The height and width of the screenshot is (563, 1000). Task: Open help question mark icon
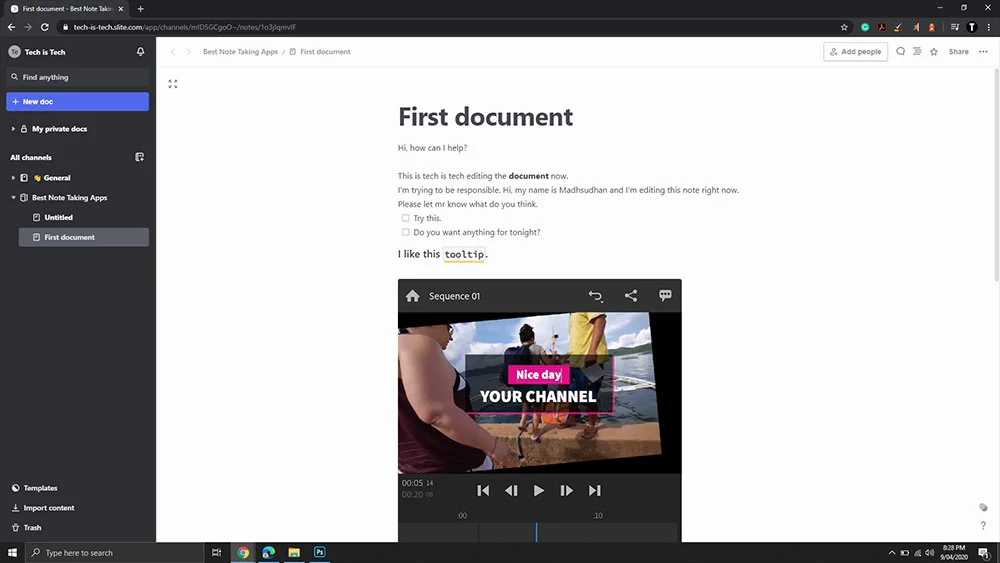[x=983, y=525]
